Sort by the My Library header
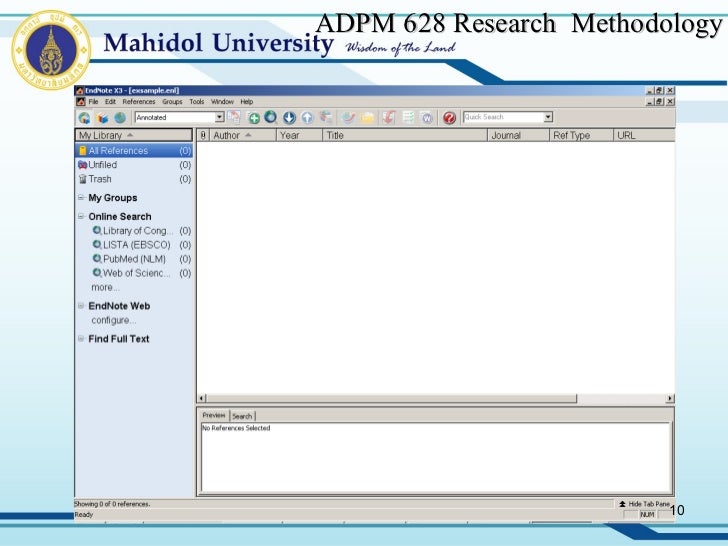Screen dimensions: 728x546 134,135
